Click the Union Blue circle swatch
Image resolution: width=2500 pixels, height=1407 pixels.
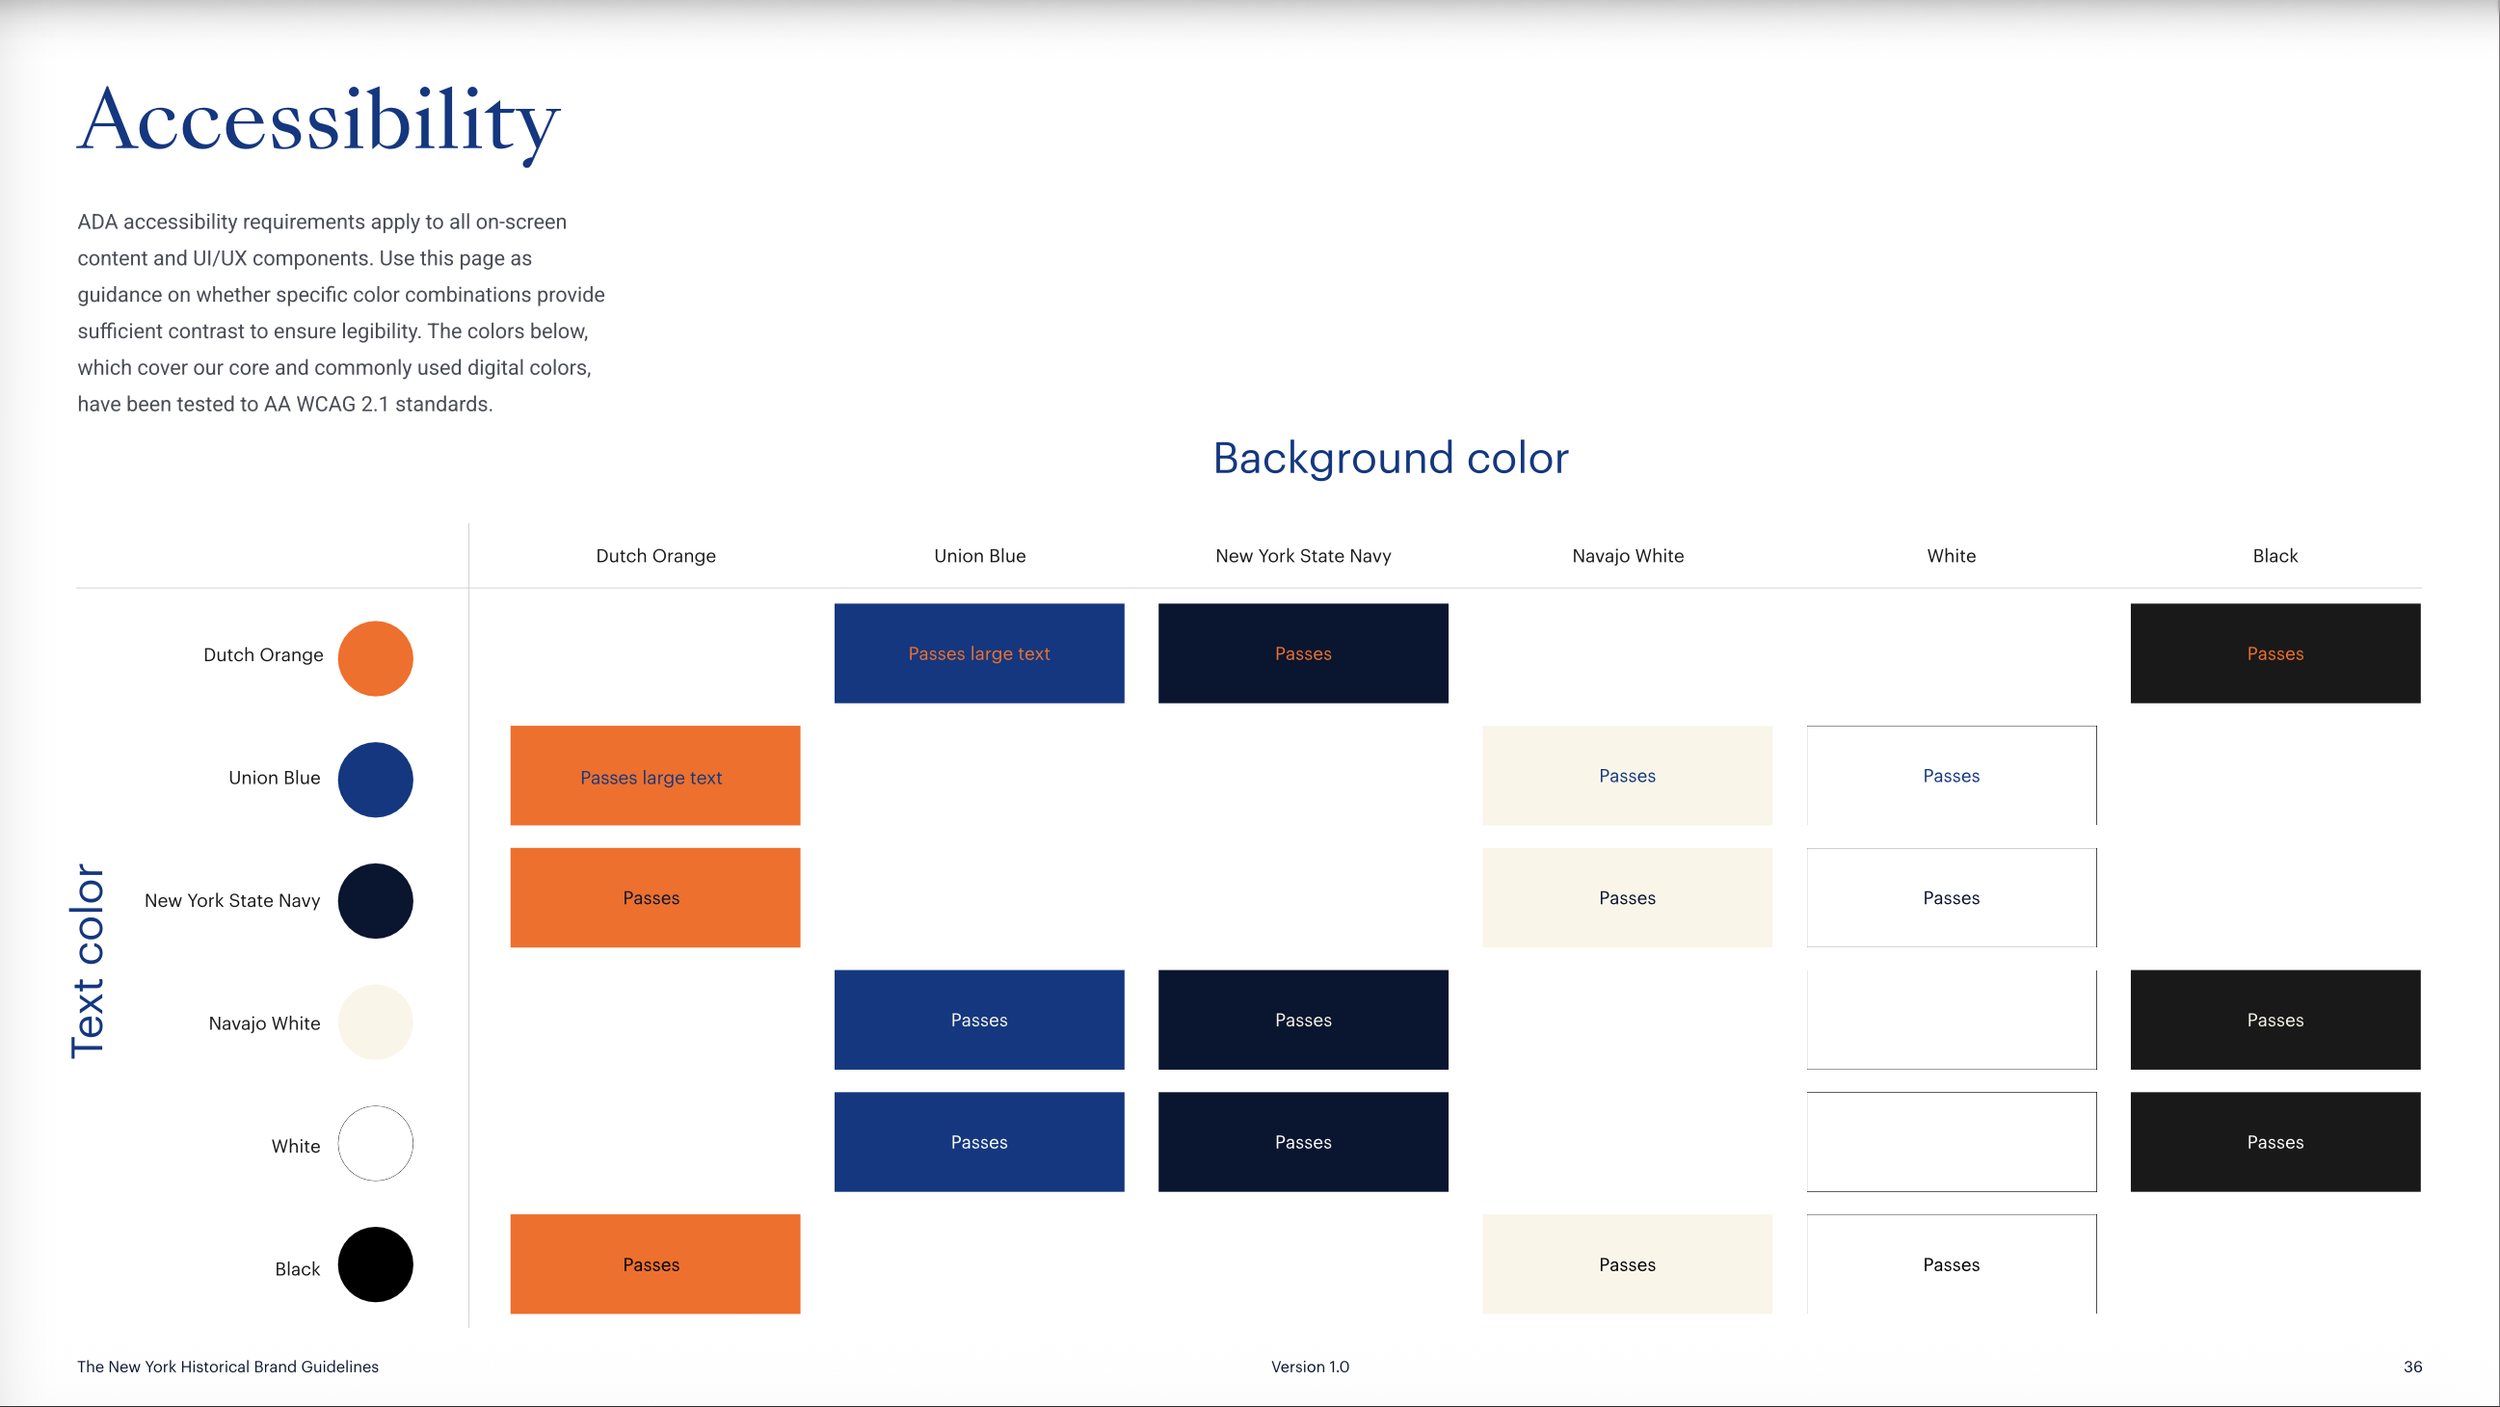click(x=375, y=779)
